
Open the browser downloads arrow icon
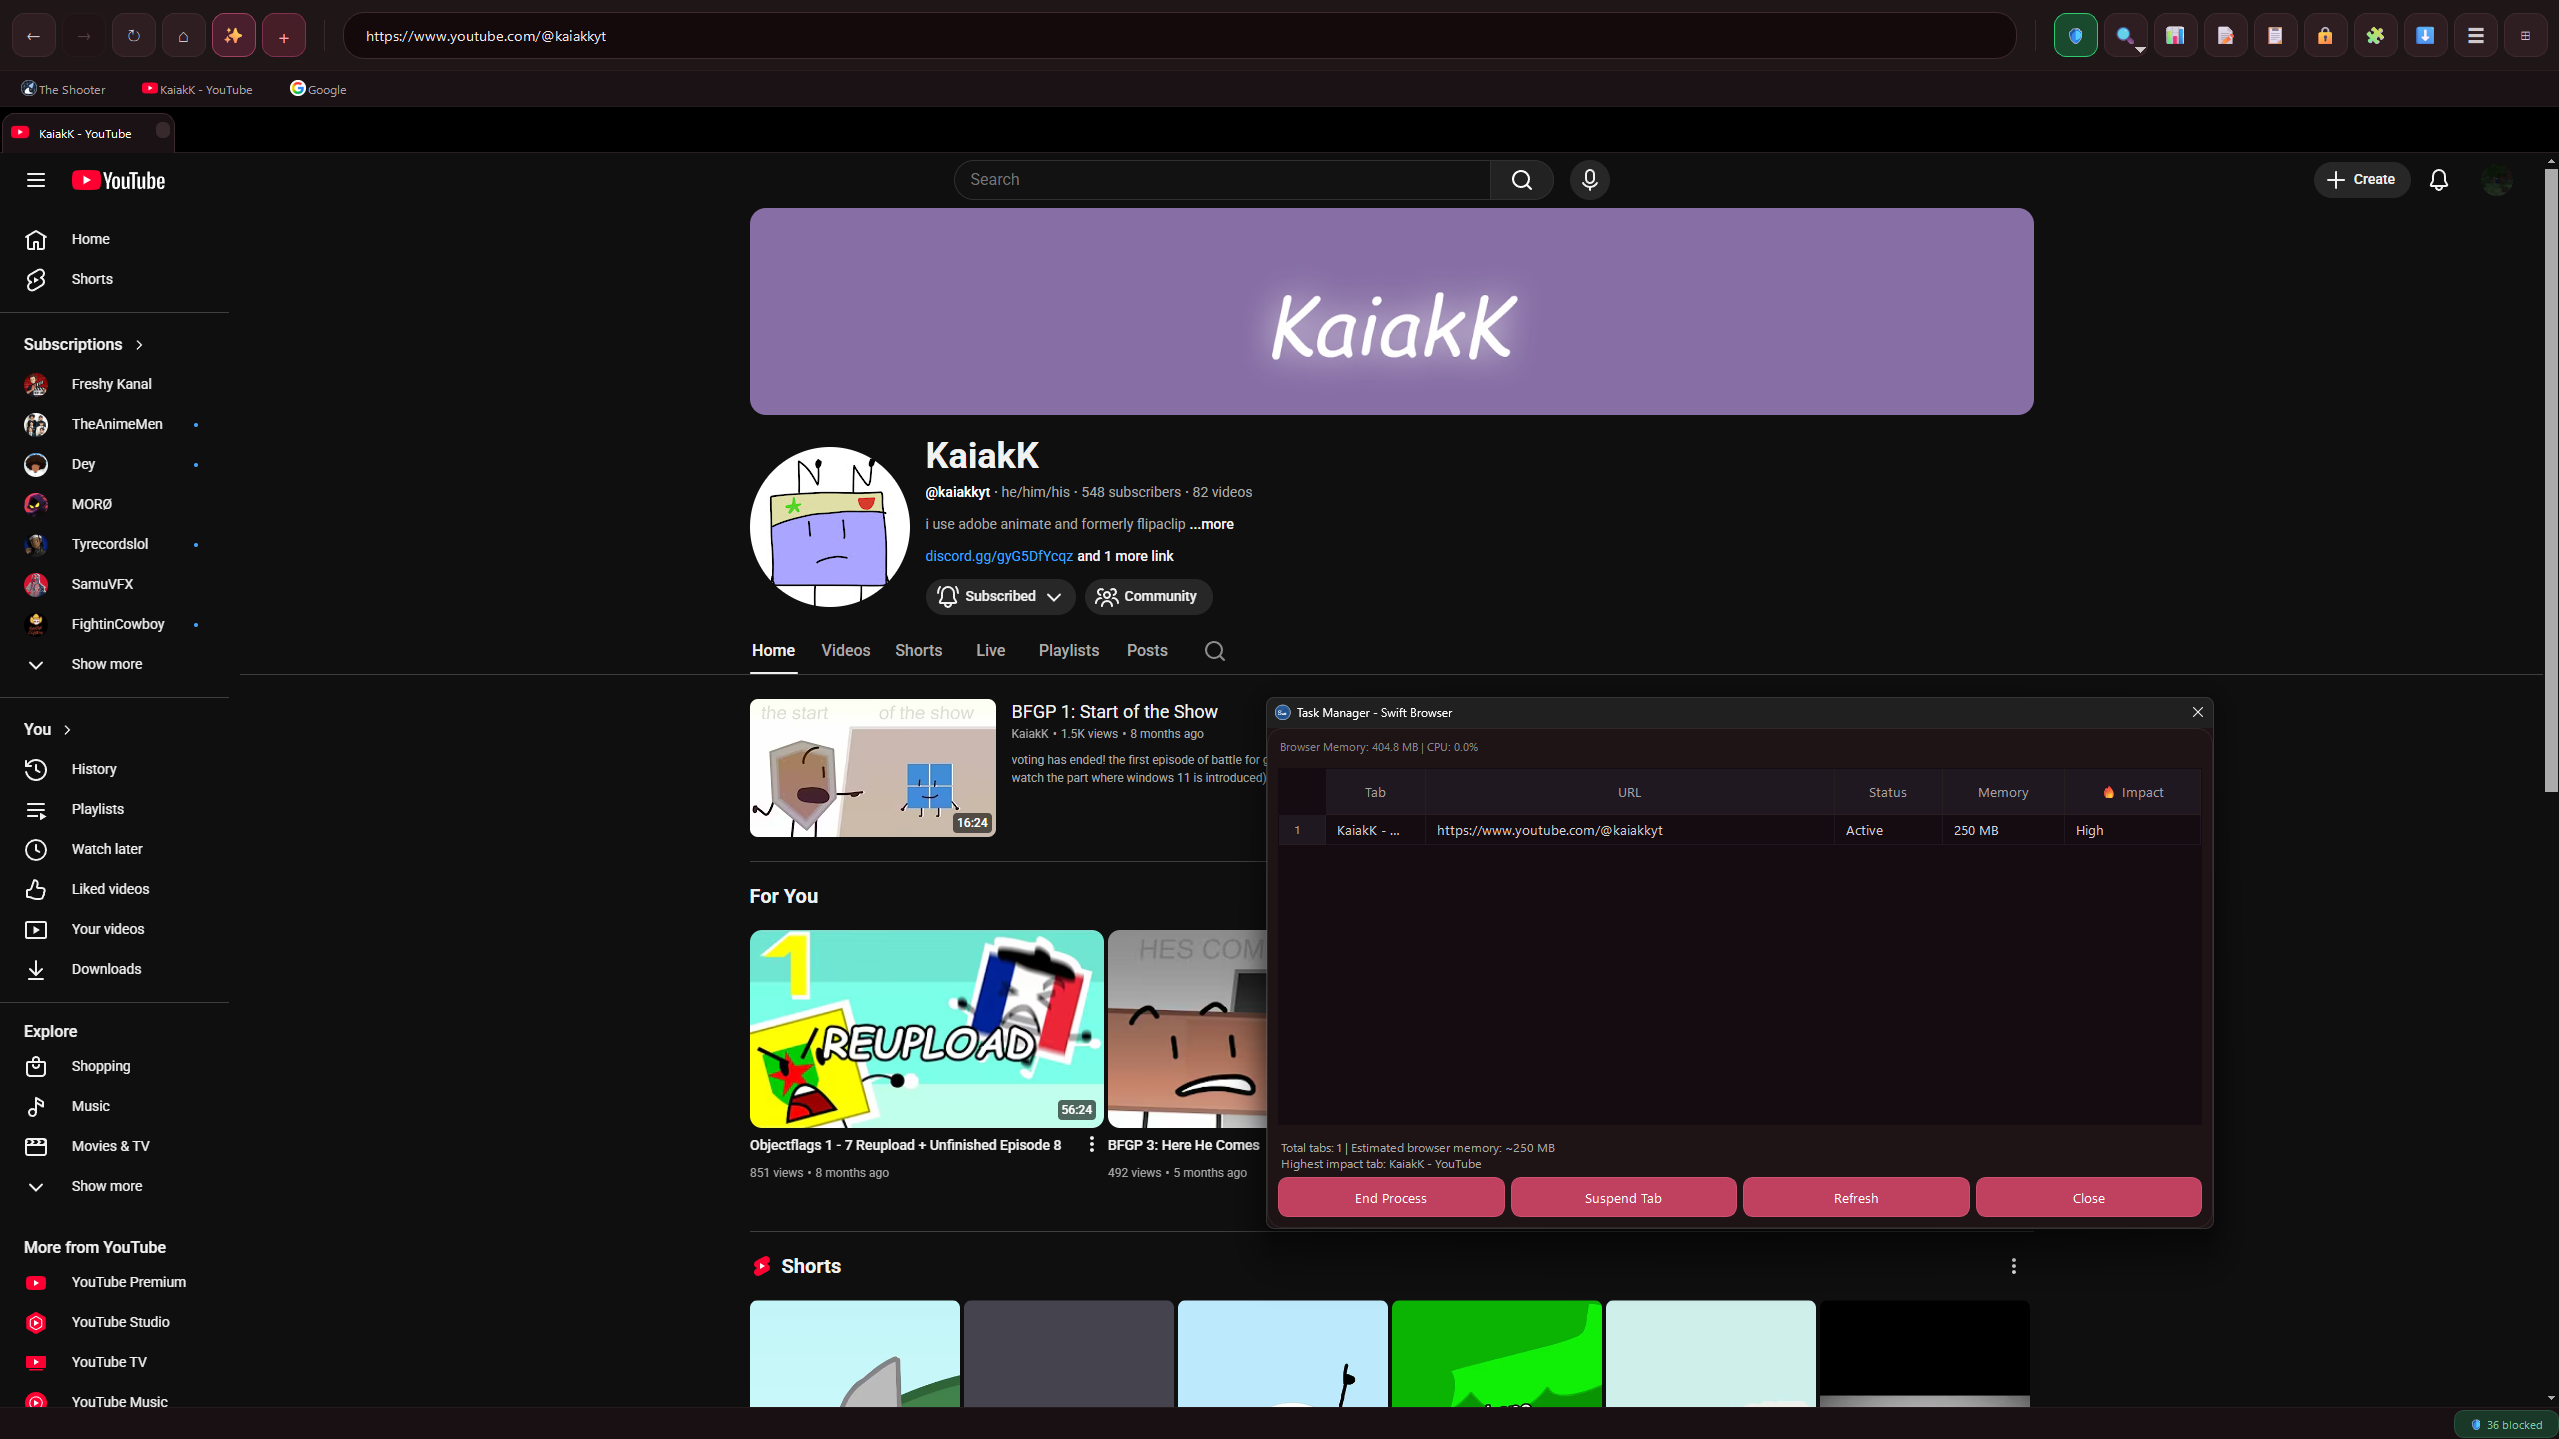point(2425,36)
